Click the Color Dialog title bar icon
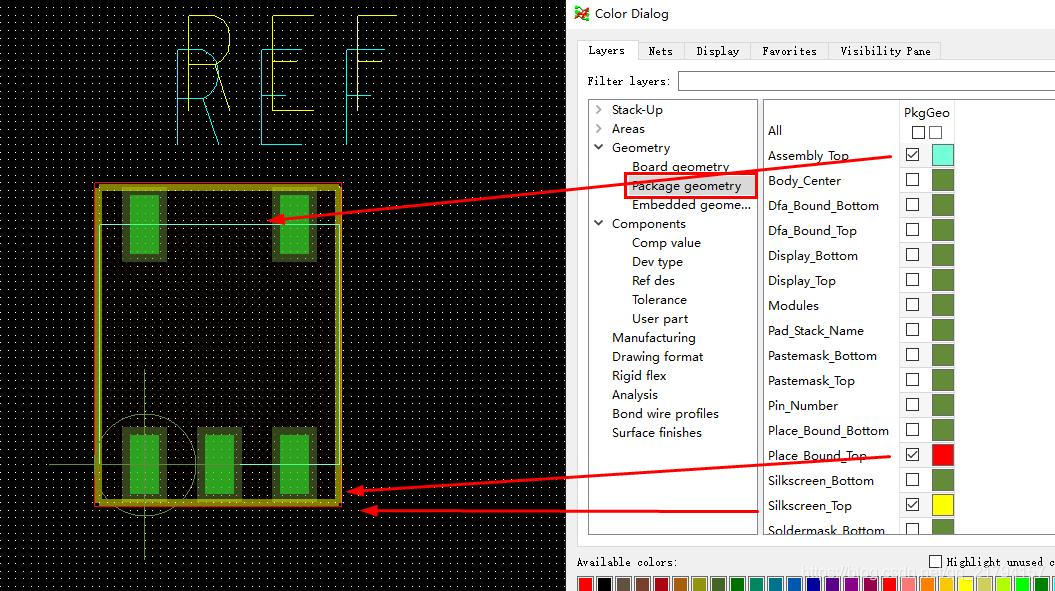Image resolution: width=1055 pixels, height=591 pixels. click(582, 14)
